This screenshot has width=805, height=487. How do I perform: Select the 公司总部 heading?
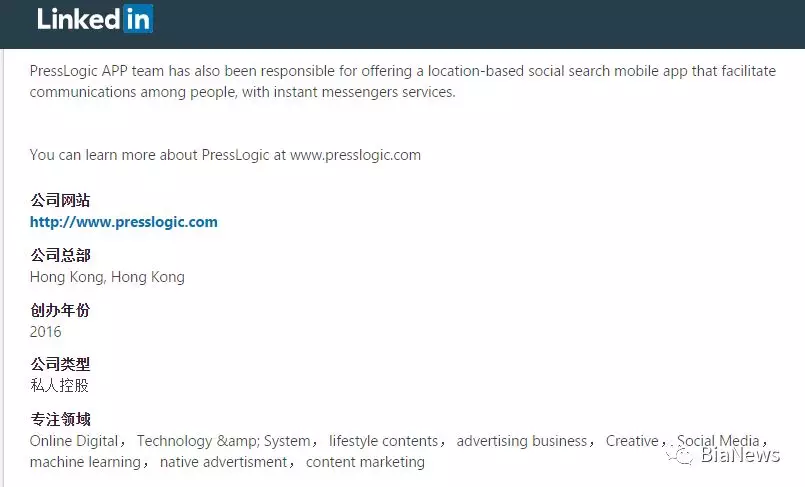point(60,255)
